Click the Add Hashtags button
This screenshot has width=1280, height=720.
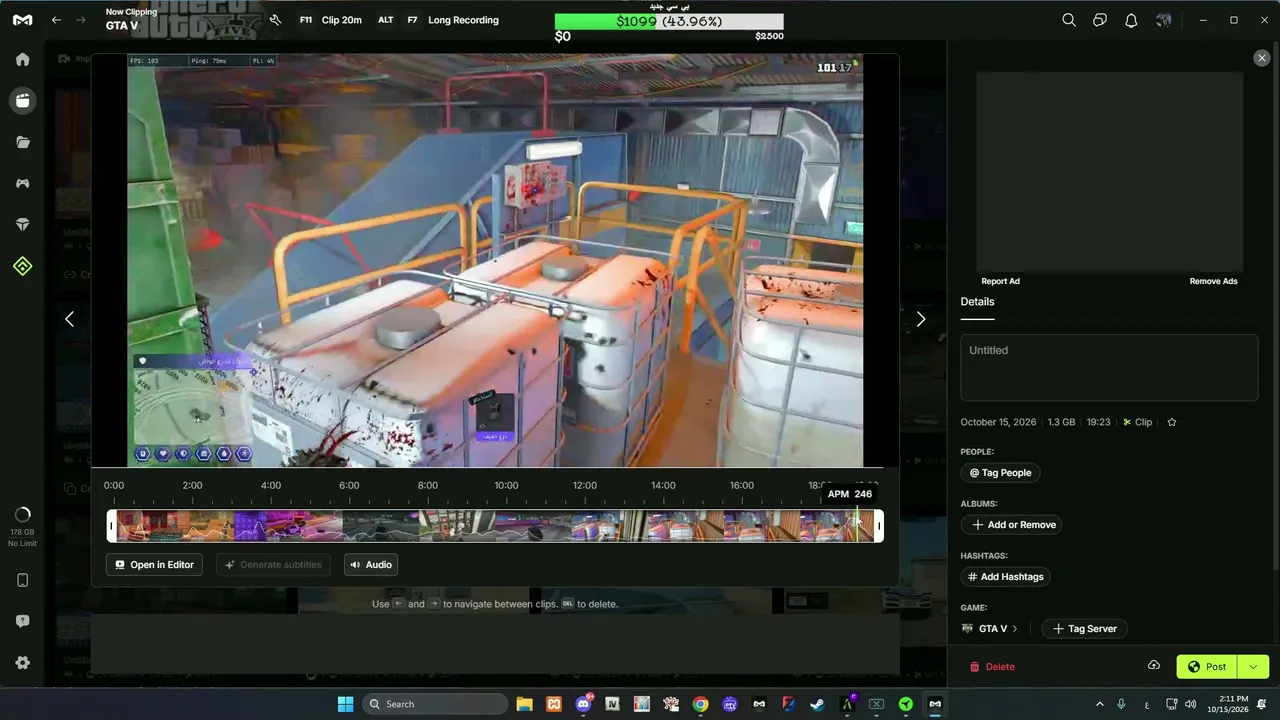point(1005,577)
